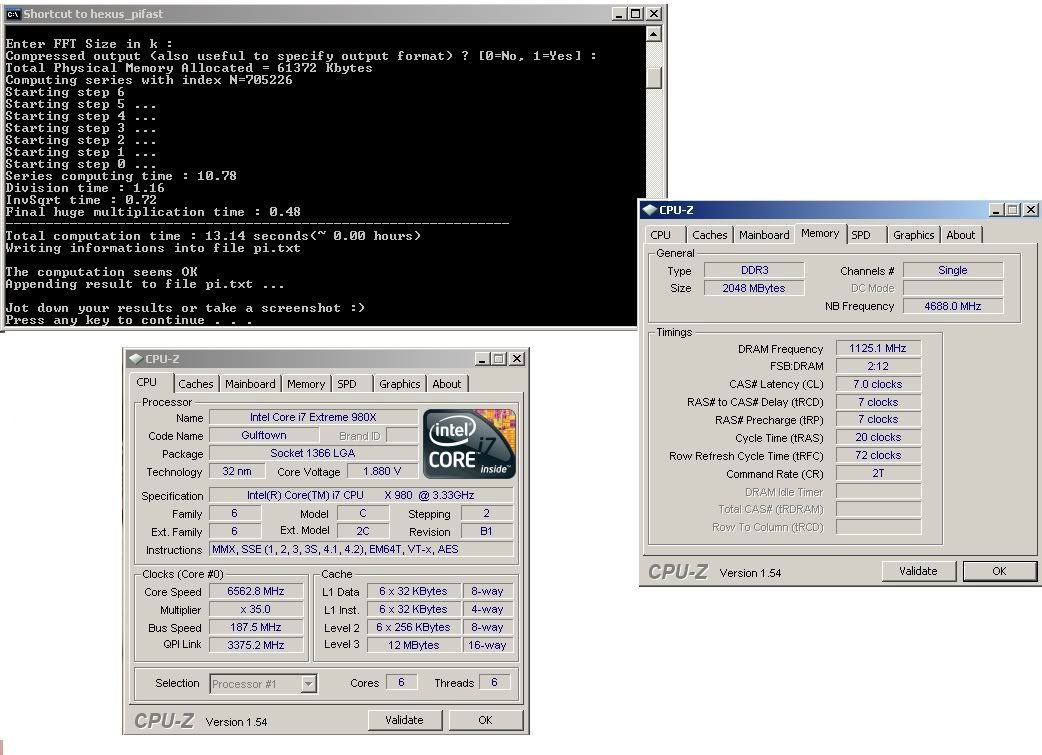
Task: Click the Threads count field
Action: pyautogui.click(x=494, y=683)
